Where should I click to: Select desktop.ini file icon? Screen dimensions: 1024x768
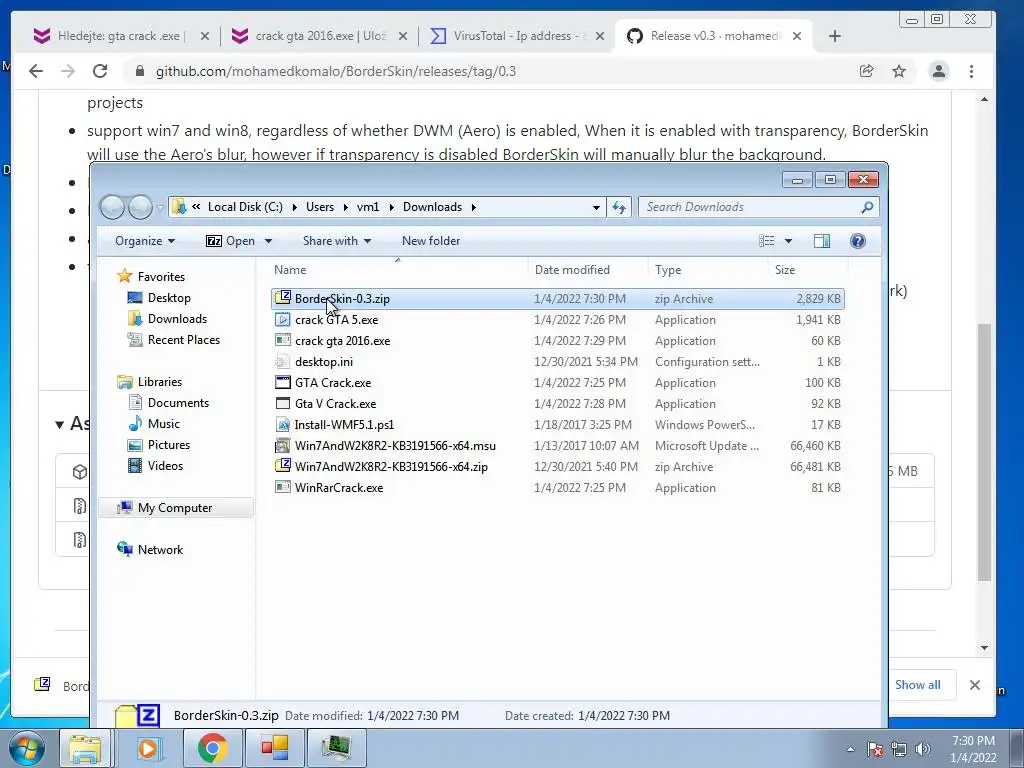tap(283, 361)
